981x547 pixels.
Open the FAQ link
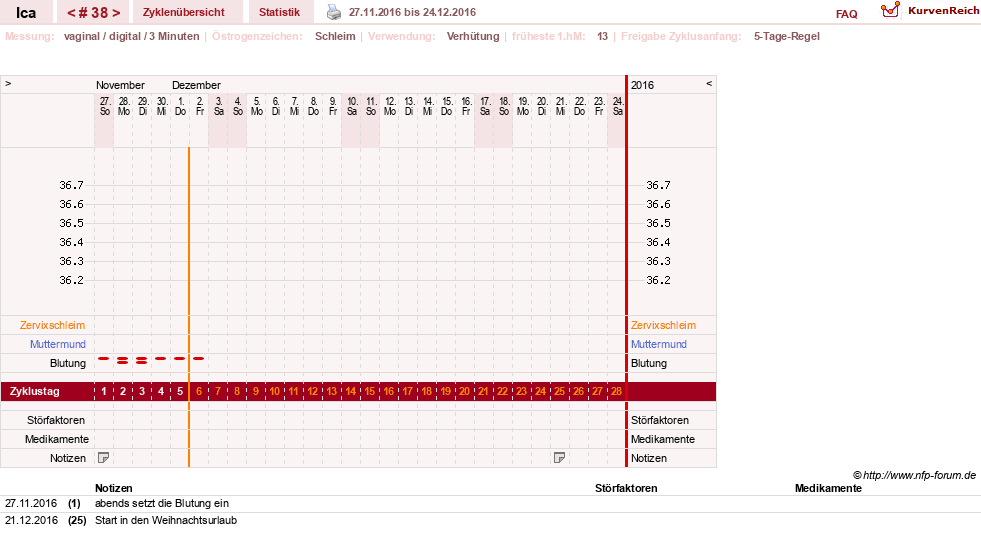click(x=846, y=14)
